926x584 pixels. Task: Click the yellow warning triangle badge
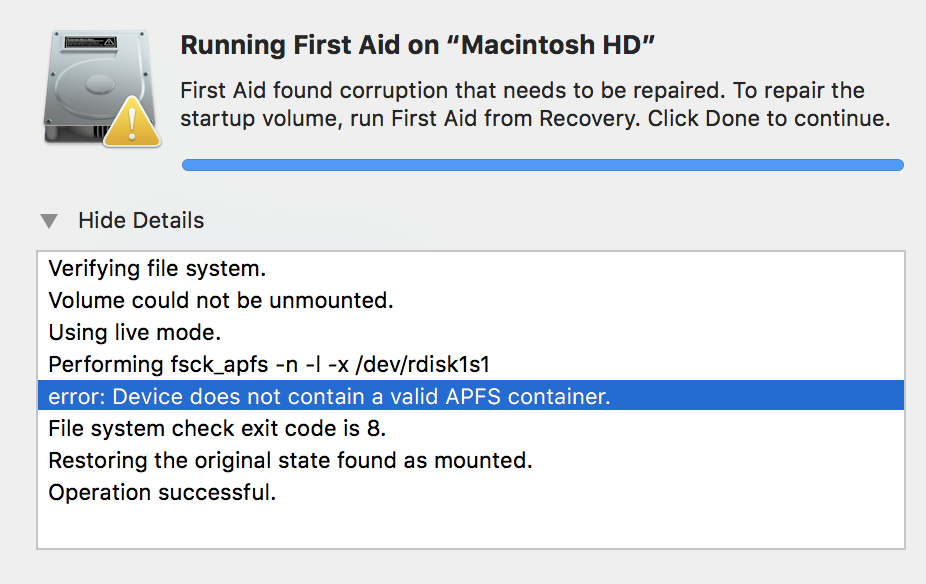coord(132,122)
